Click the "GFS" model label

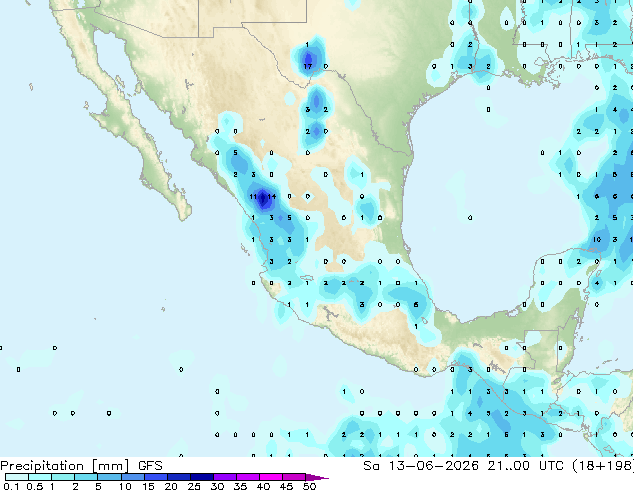click(x=150, y=466)
